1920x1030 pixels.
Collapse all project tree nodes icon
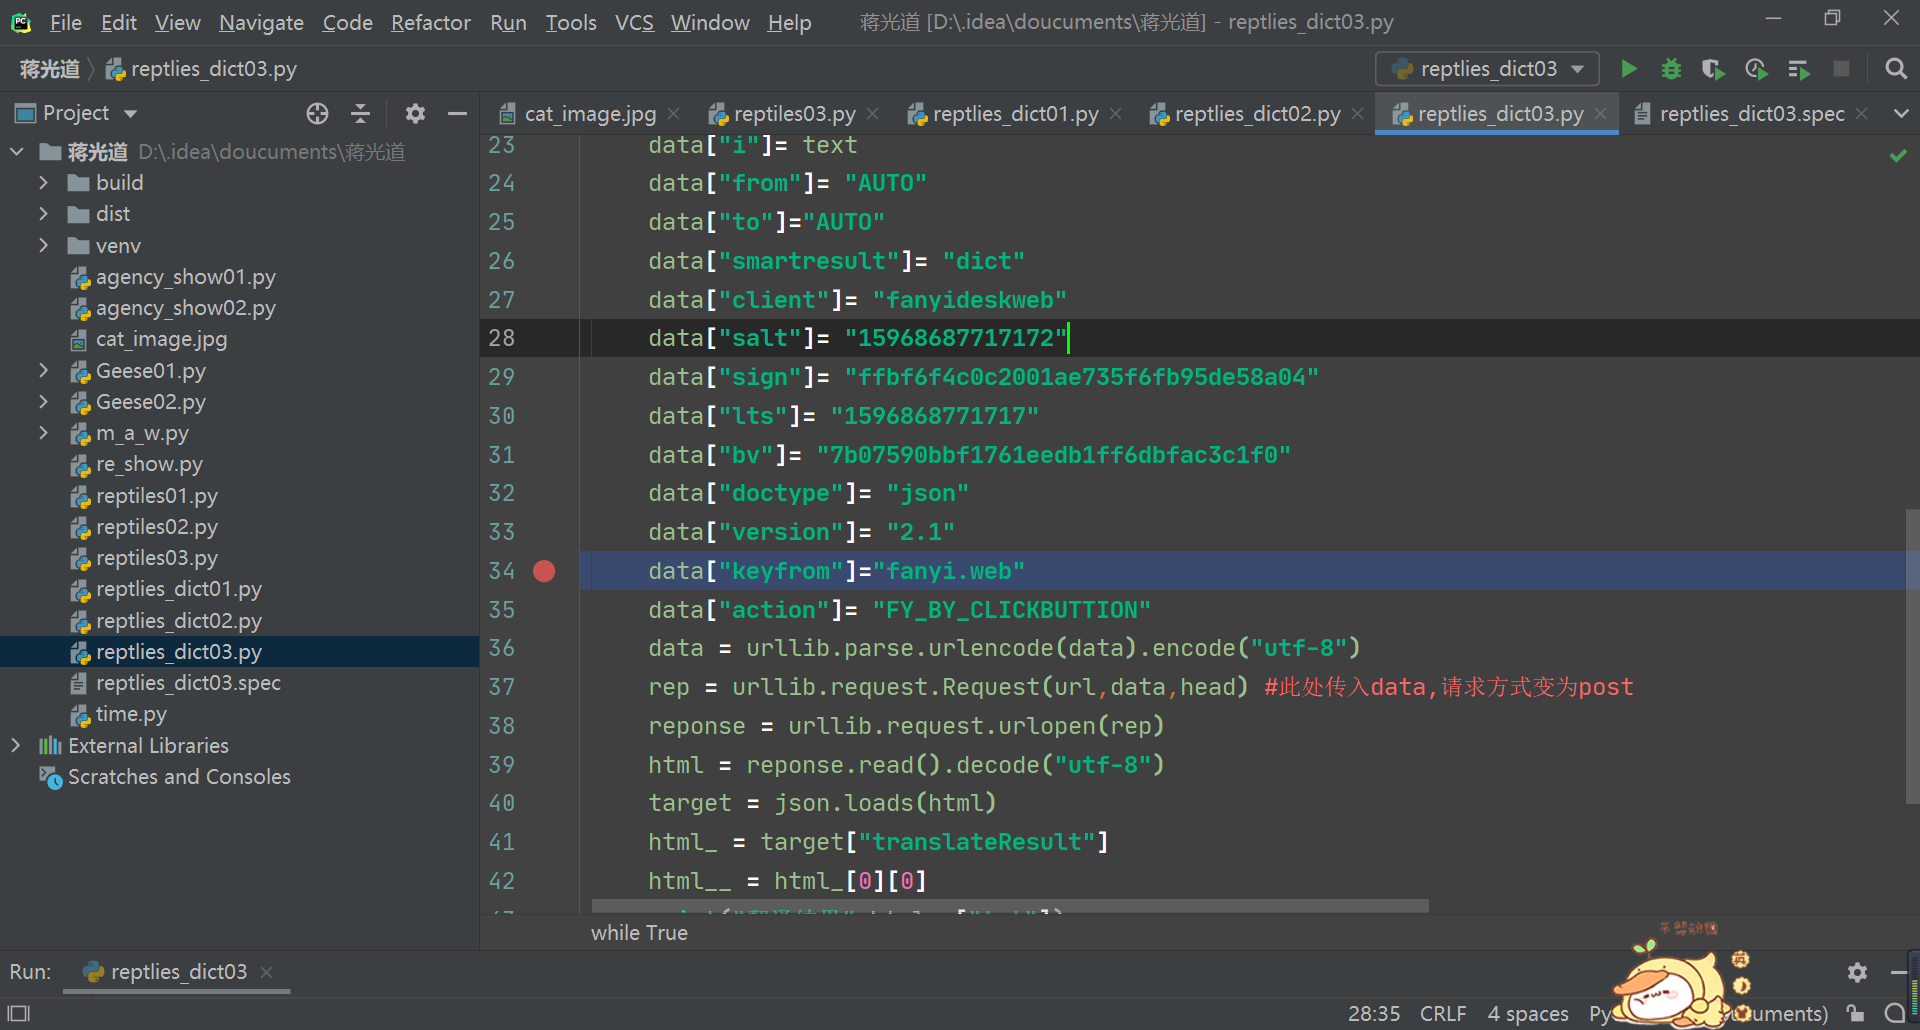pyautogui.click(x=361, y=114)
